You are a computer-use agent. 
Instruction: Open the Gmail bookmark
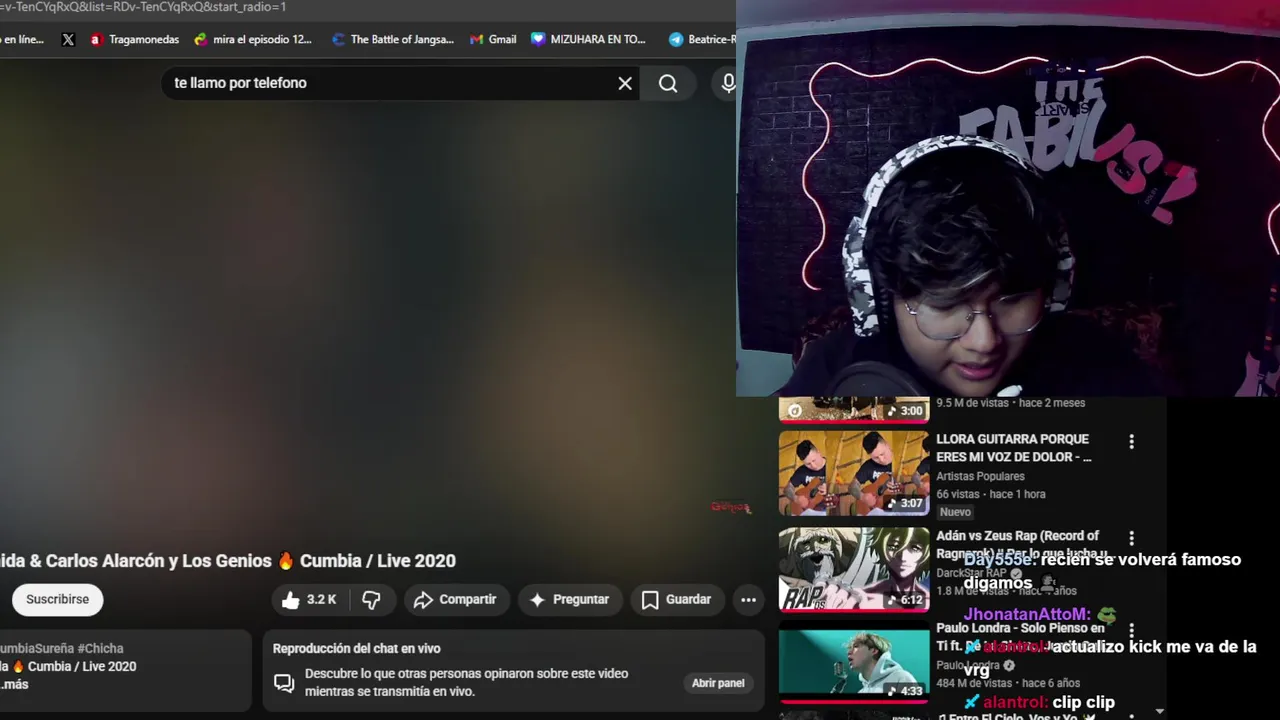[493, 40]
